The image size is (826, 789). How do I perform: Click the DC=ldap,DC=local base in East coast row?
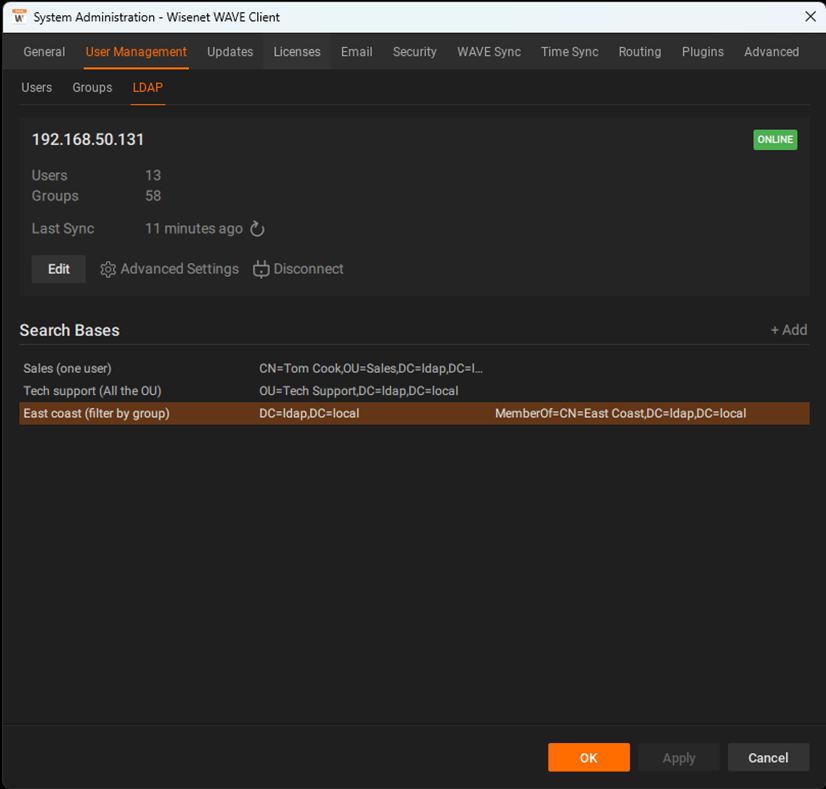click(309, 413)
